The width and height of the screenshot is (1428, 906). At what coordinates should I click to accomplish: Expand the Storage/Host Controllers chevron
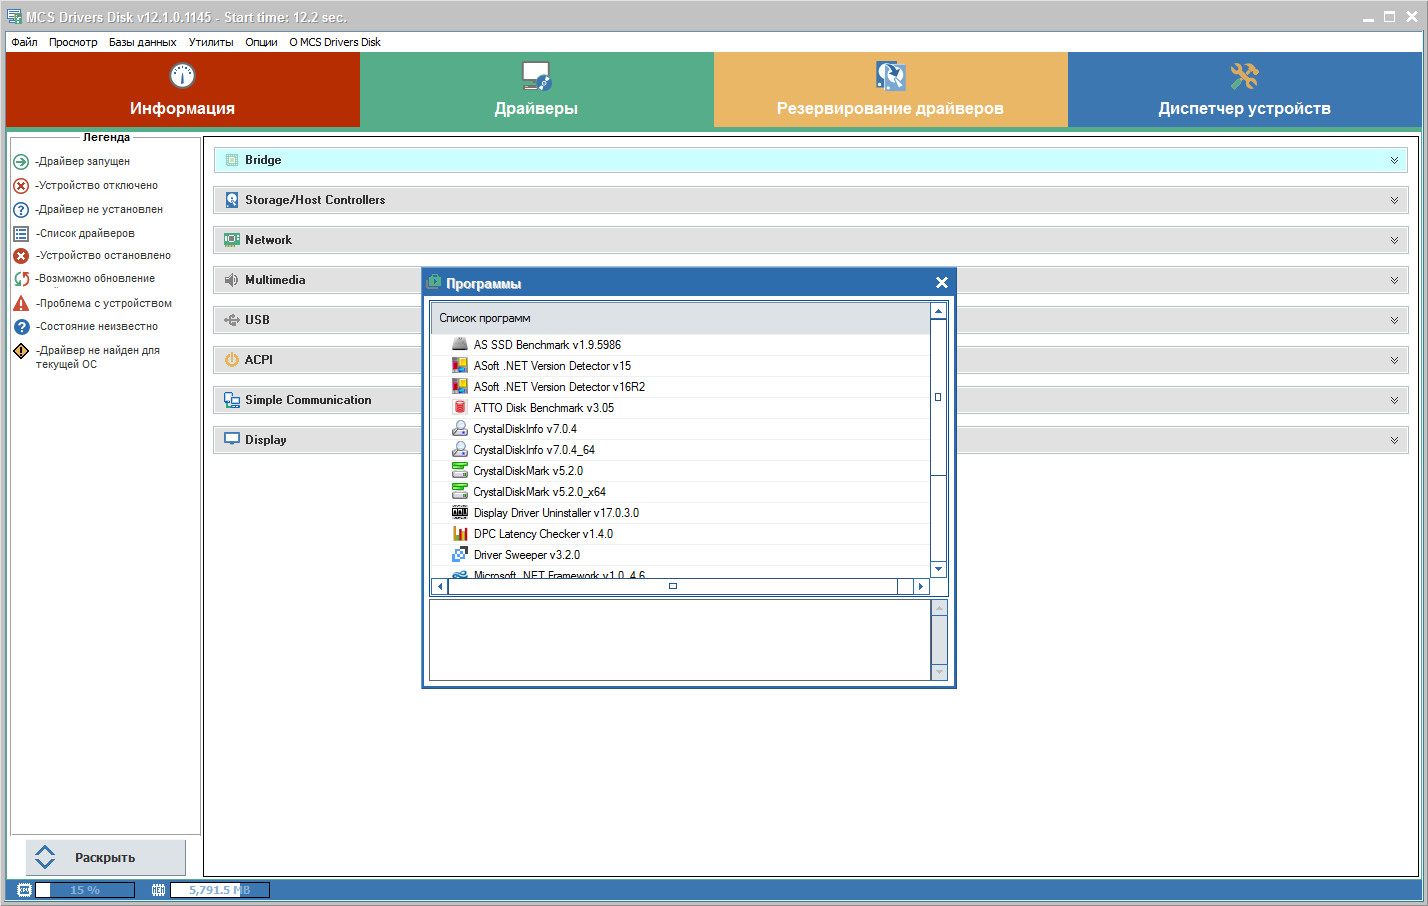point(1394,200)
